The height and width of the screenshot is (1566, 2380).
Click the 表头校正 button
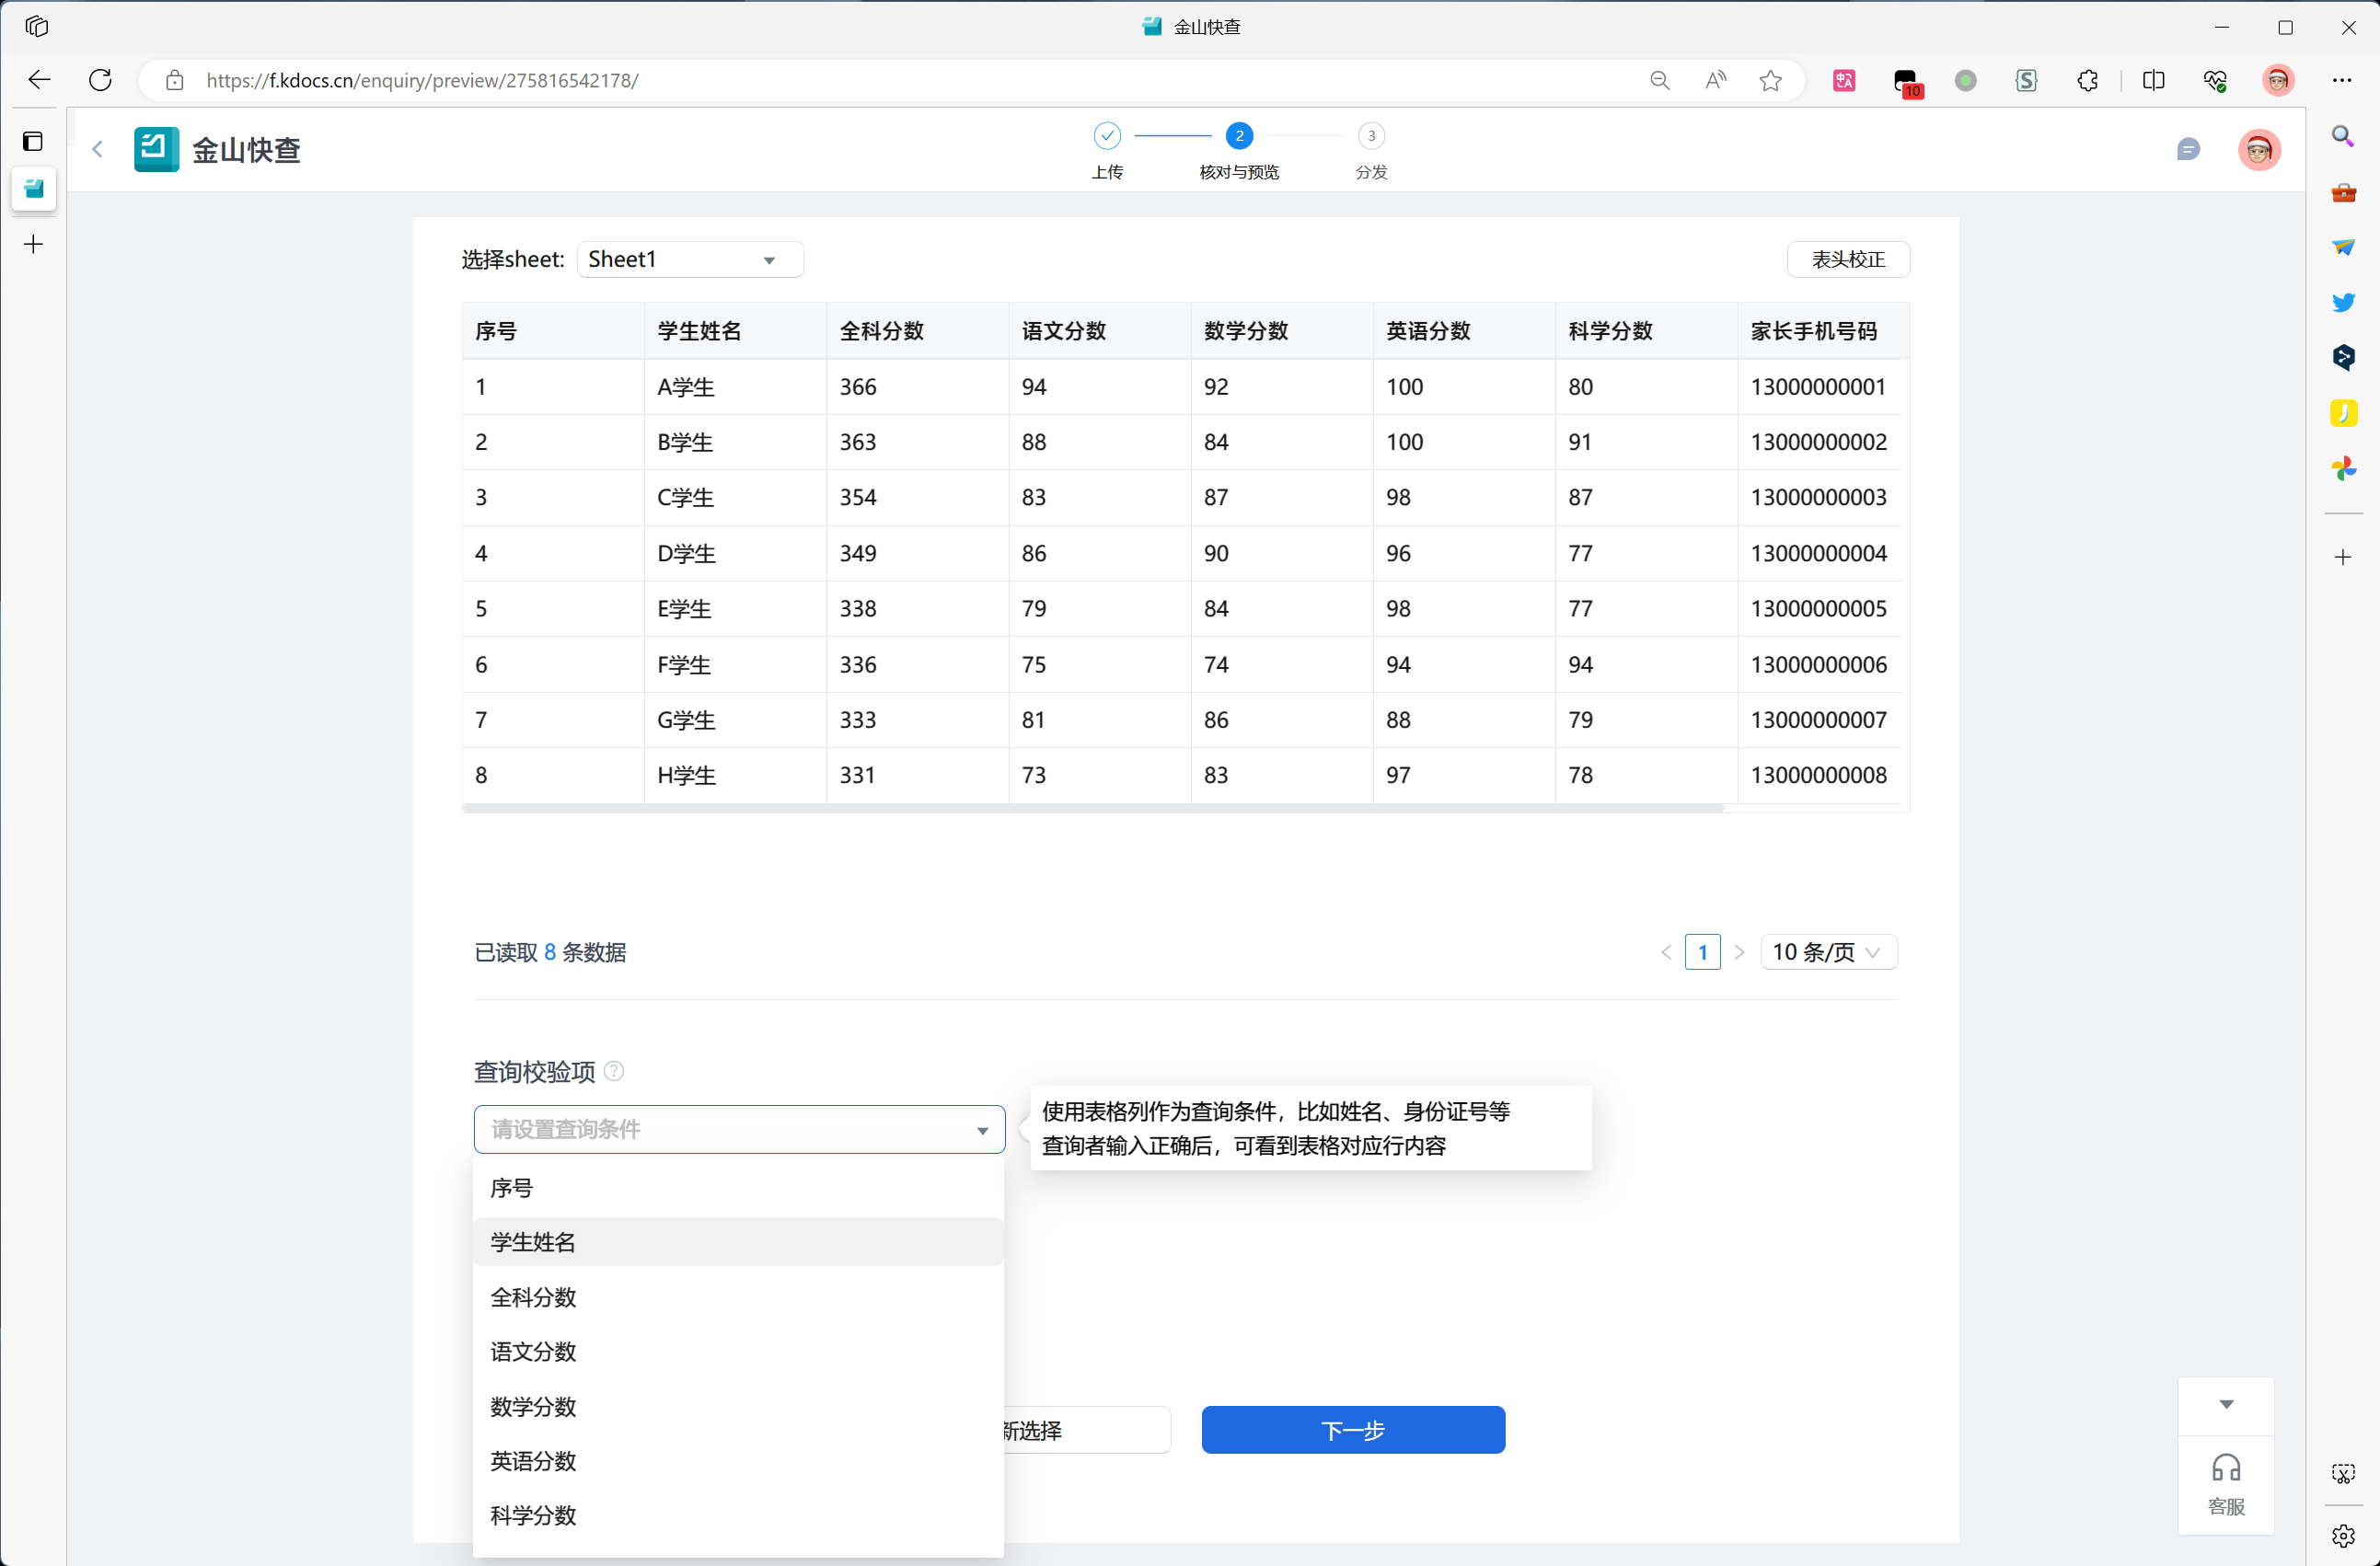click(1847, 260)
